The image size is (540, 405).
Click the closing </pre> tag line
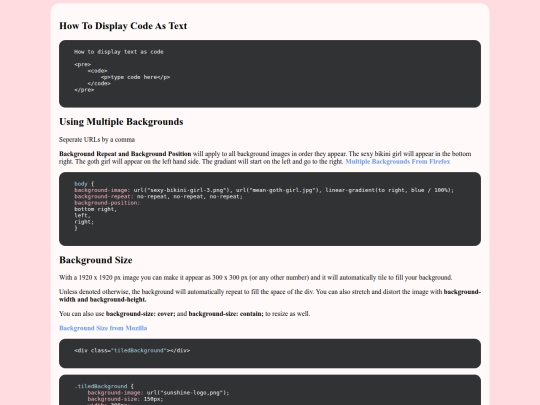tap(84, 90)
